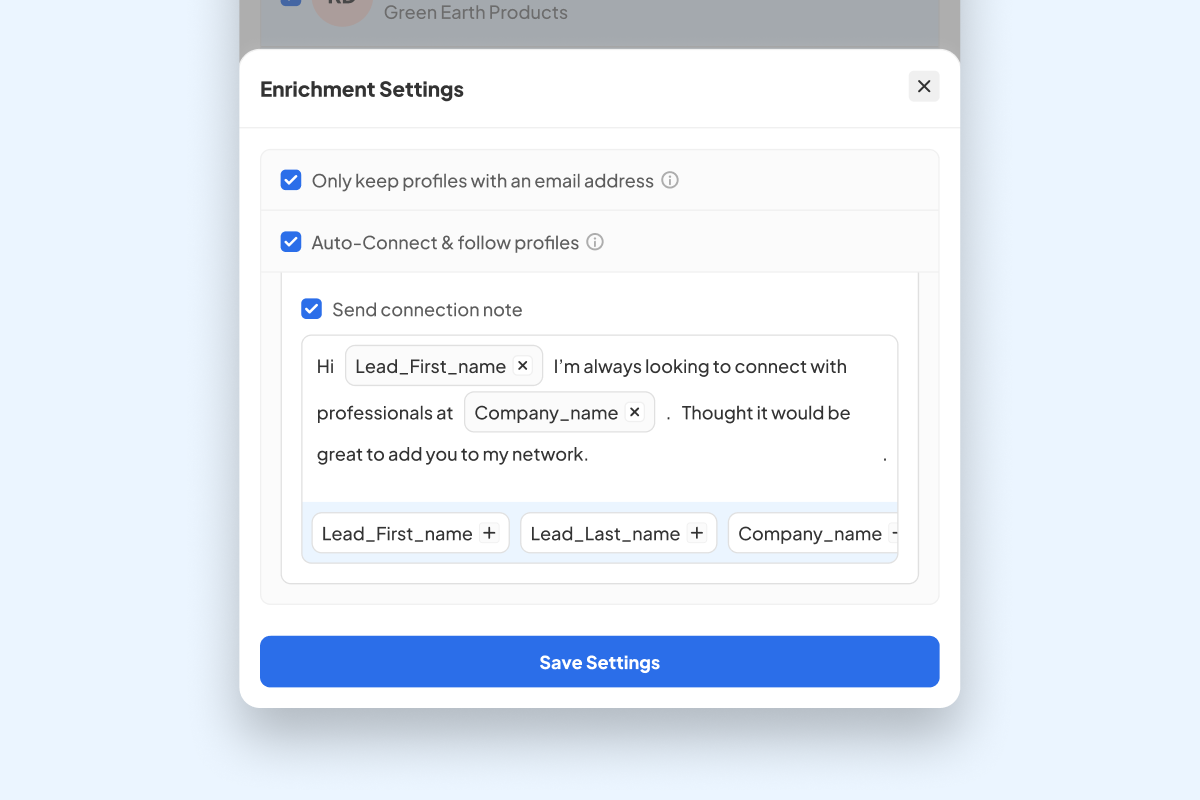Insert Lead_First_name using its plus icon
The image size is (1200, 800).
click(489, 533)
